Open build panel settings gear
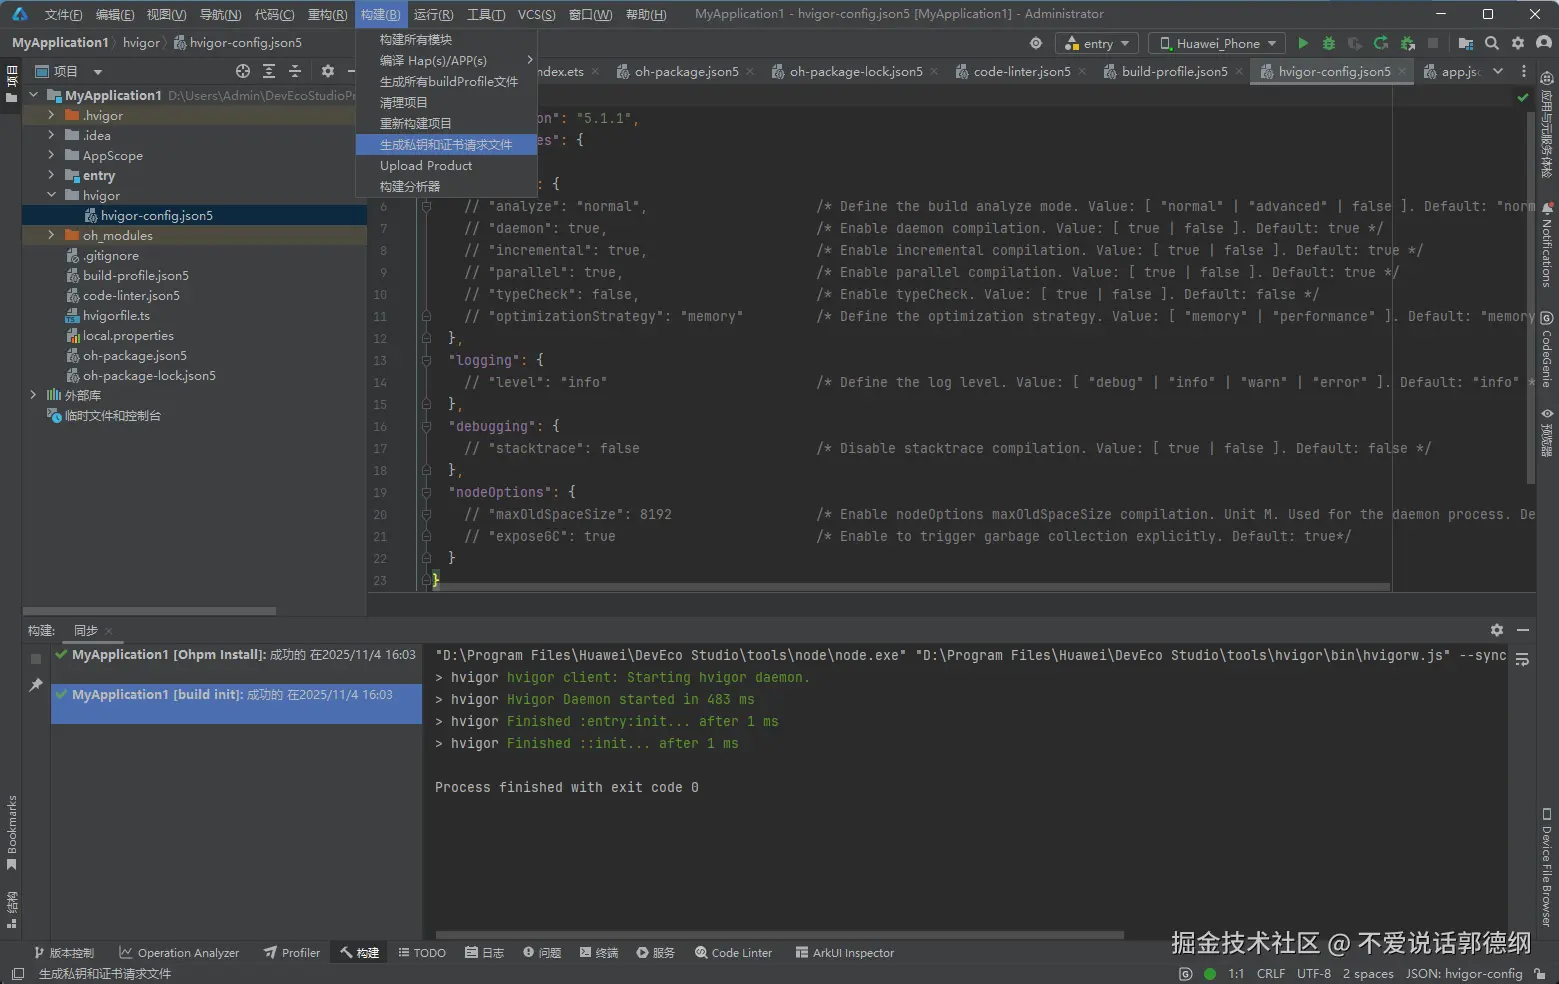This screenshot has height=984, width=1559. (x=1496, y=630)
